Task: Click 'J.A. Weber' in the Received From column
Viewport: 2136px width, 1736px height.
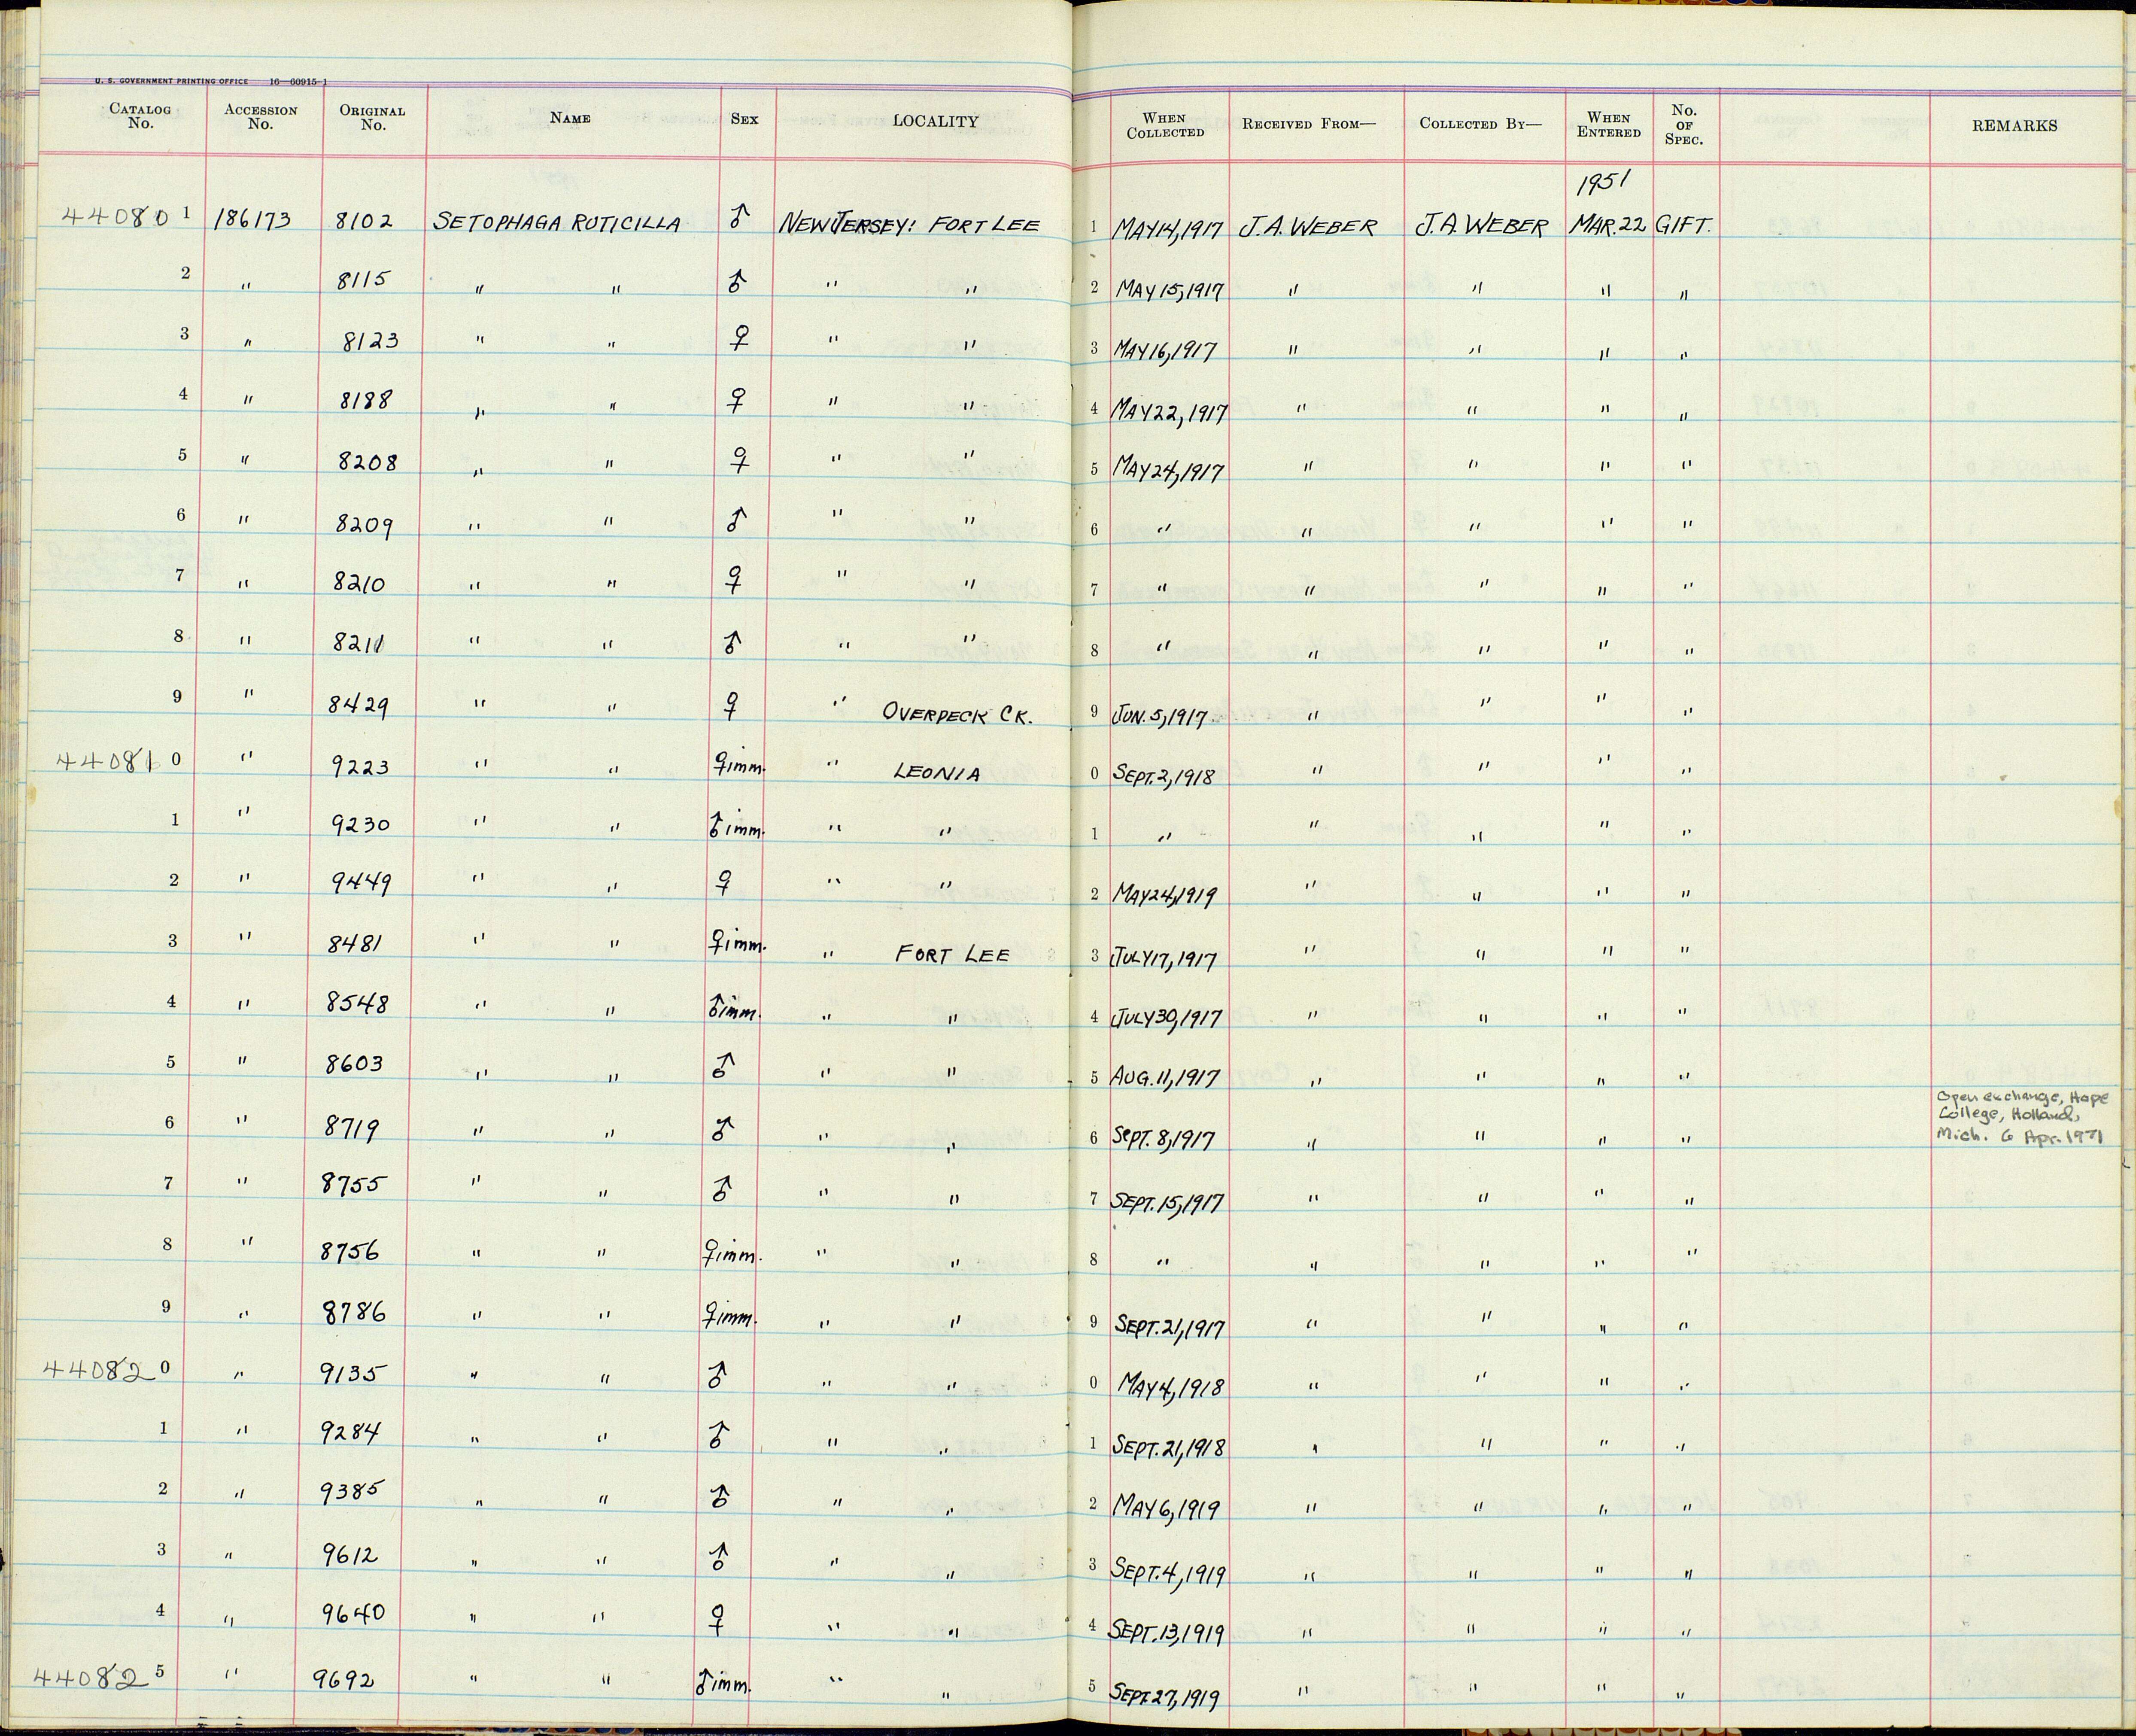Action: (1308, 228)
